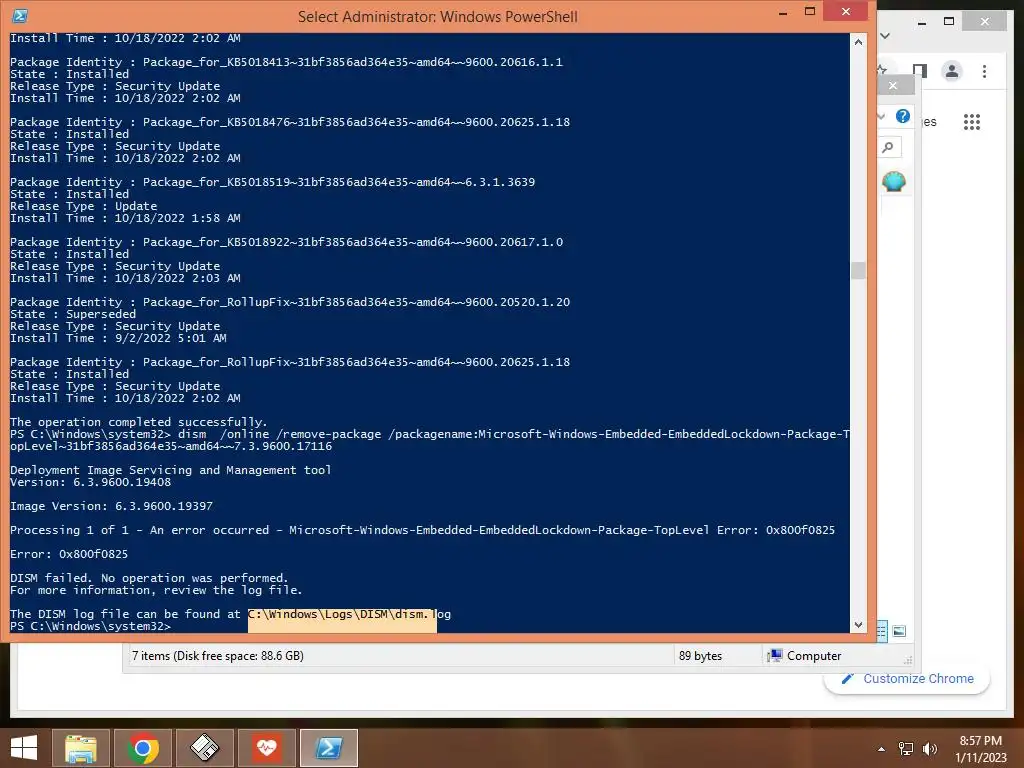The width and height of the screenshot is (1024, 768).
Task: Switch Explorer to large thumbnails view
Action: click(899, 631)
